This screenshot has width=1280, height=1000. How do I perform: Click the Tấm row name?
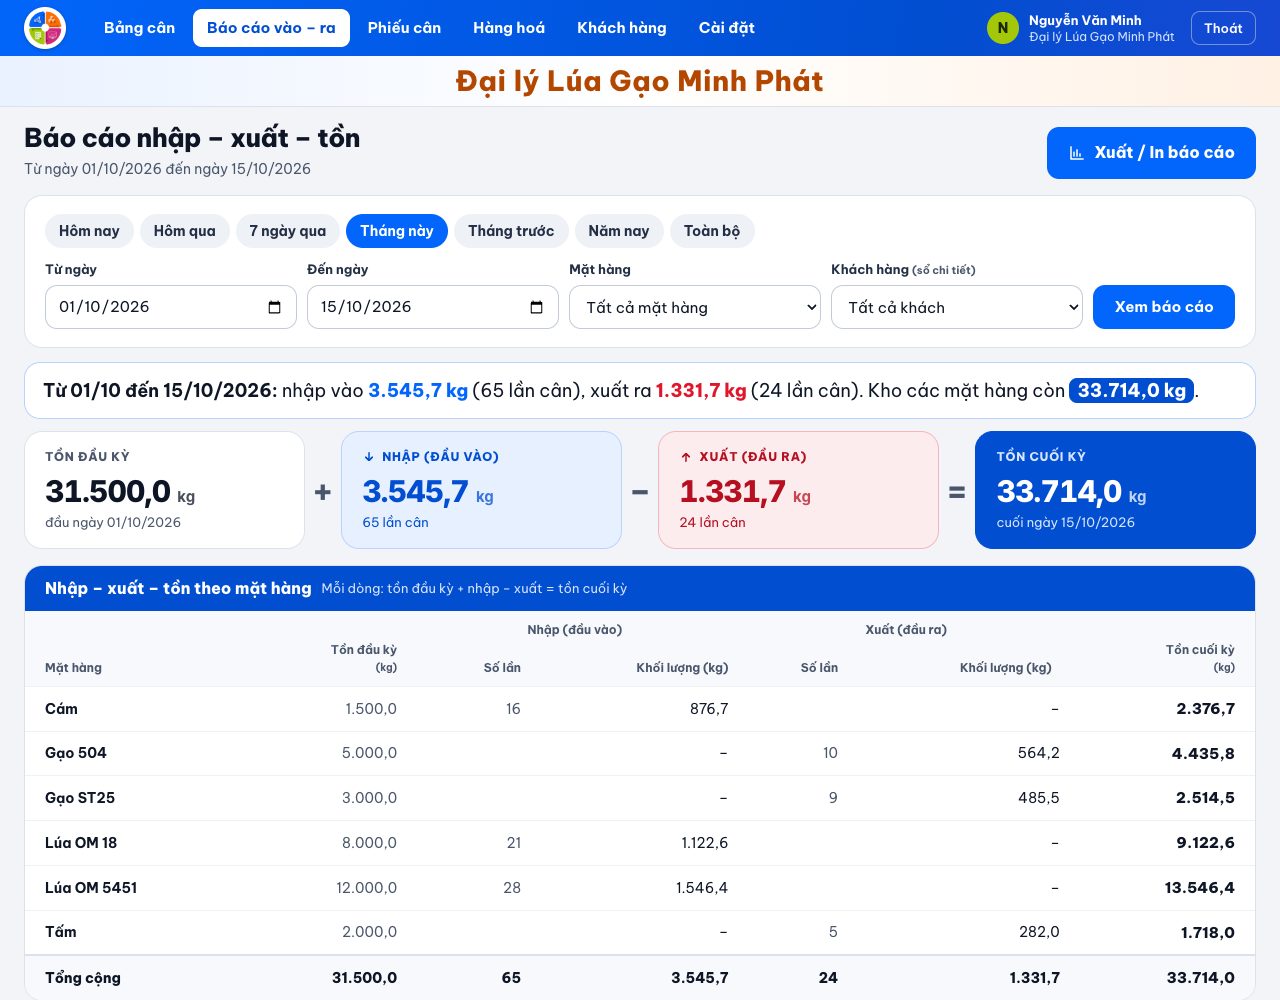(x=61, y=932)
